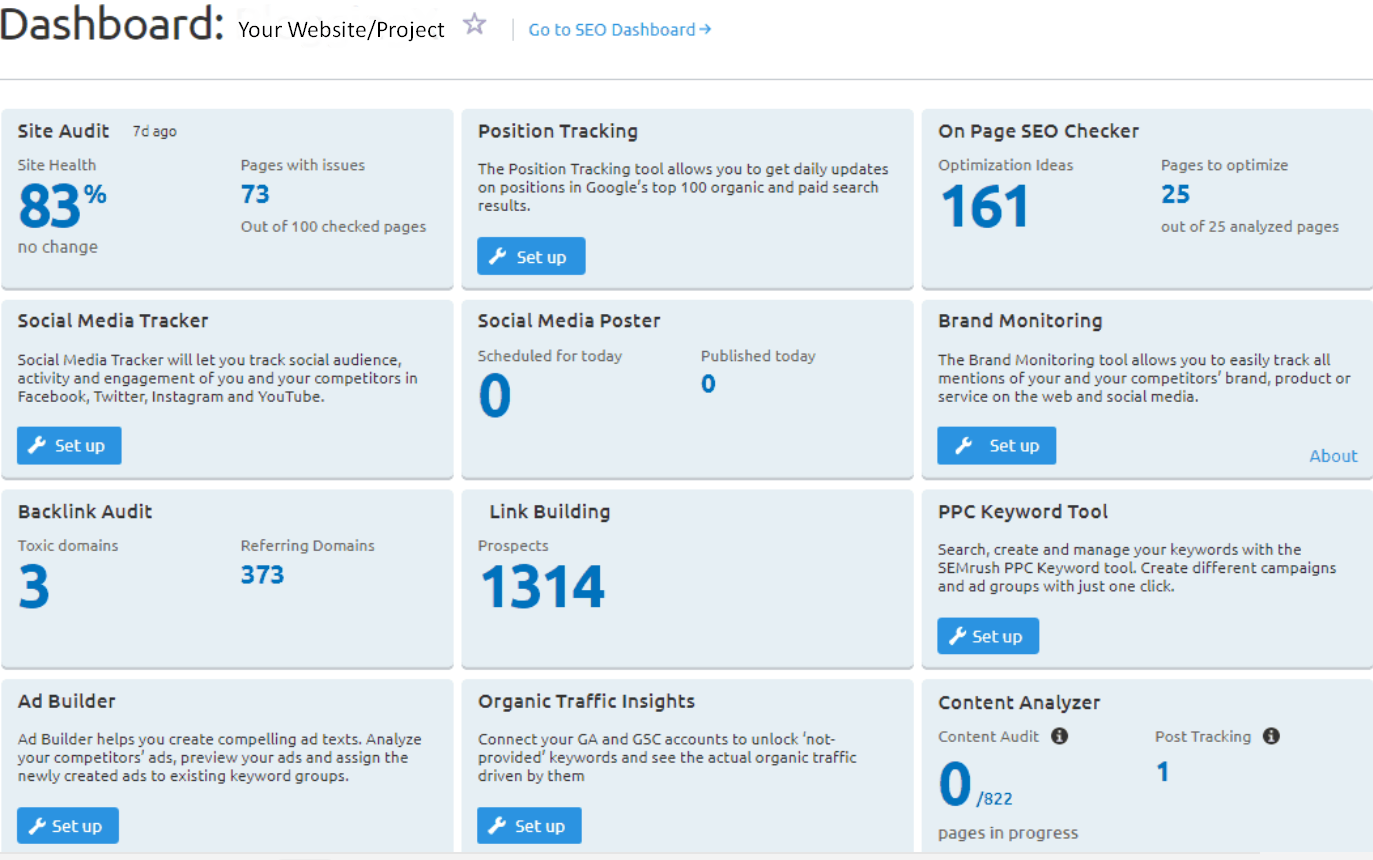Click the wrench icon on Ad Builder Set up
Screen dimensions: 1373x860
pos(37,825)
